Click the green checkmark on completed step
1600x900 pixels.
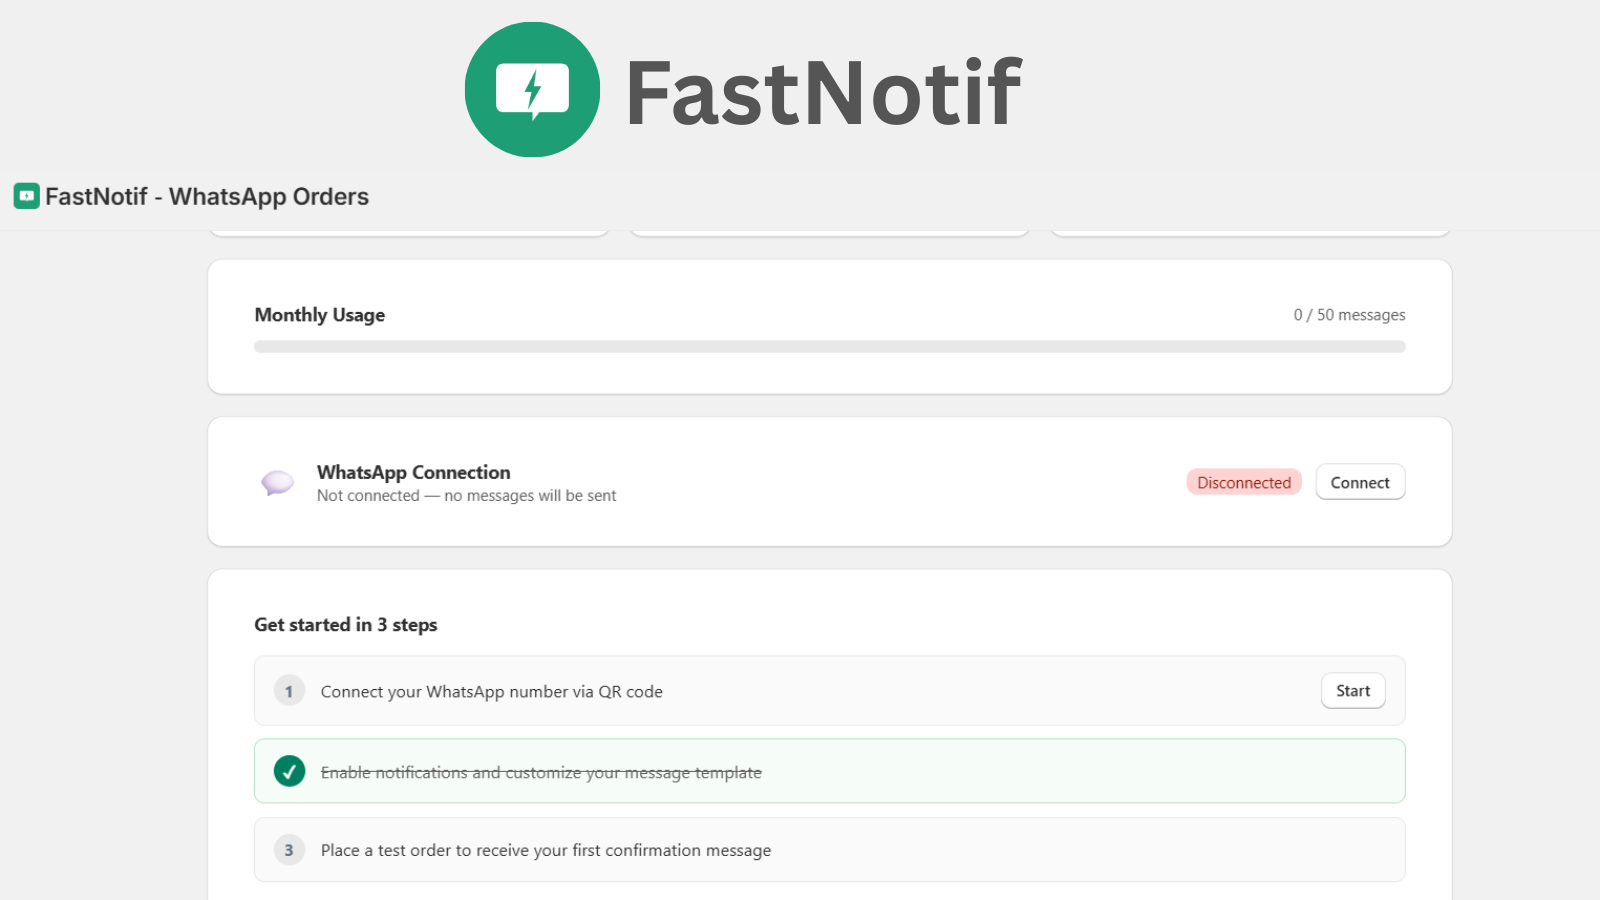289,771
